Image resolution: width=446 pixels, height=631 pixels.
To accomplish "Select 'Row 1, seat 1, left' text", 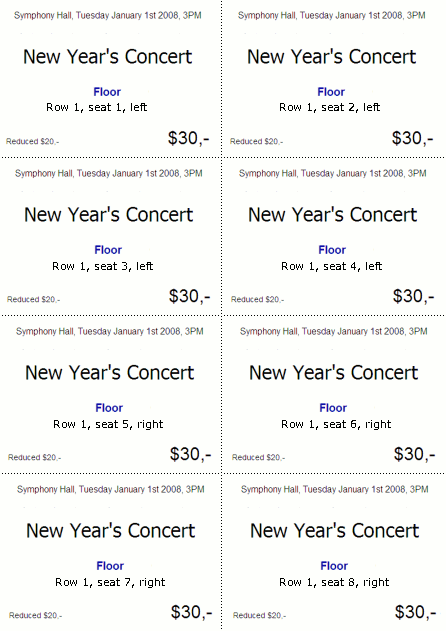I will point(97,107).
